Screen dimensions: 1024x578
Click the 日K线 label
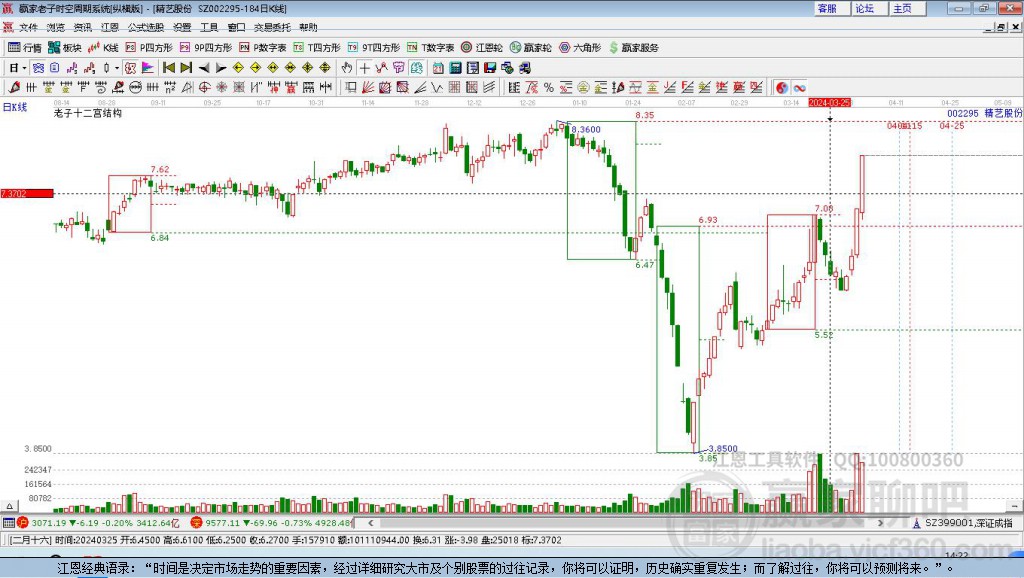tap(15, 107)
